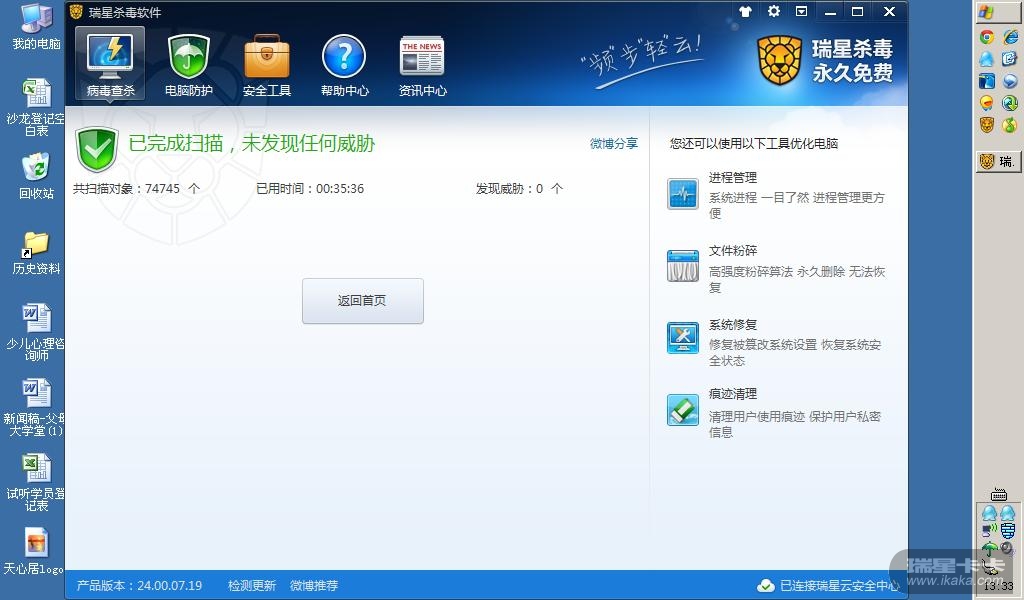Screen dimensions: 1024x600
Task: Open settings gear in Rising title bar
Action: (774, 11)
